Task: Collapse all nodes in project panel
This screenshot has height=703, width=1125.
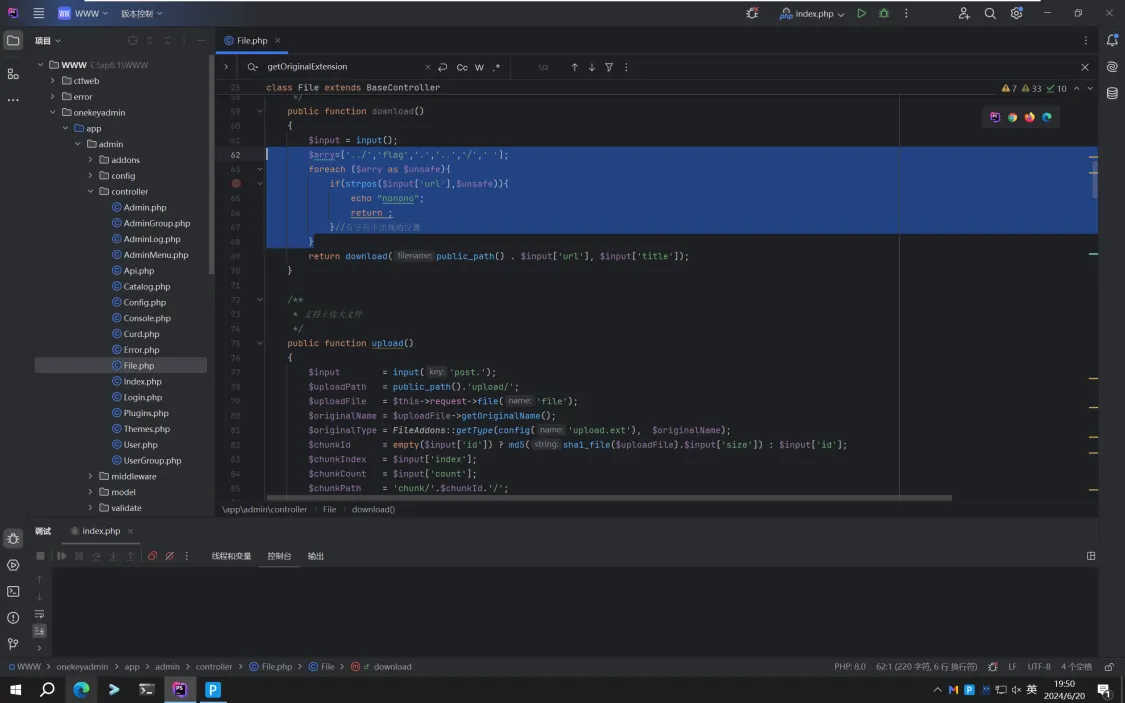Action: 167,41
